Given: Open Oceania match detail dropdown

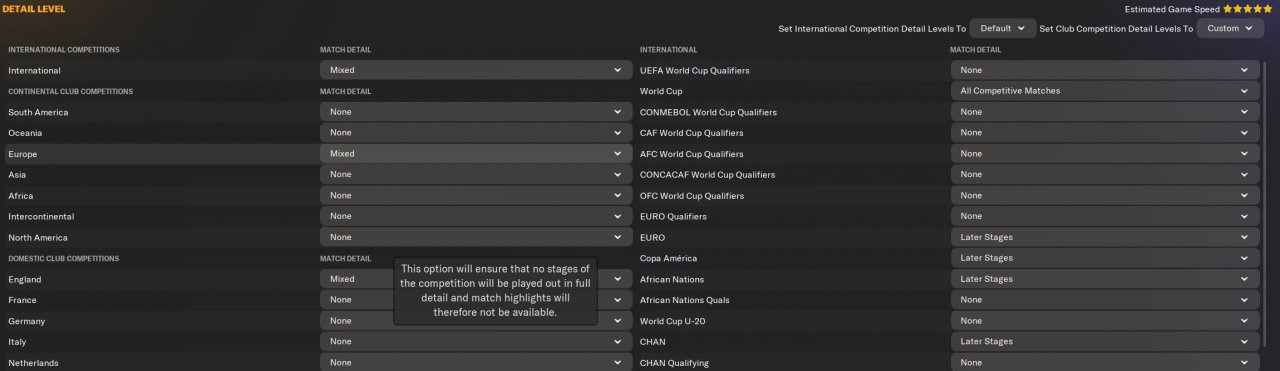Looking at the screenshot, I should pyautogui.click(x=475, y=133).
